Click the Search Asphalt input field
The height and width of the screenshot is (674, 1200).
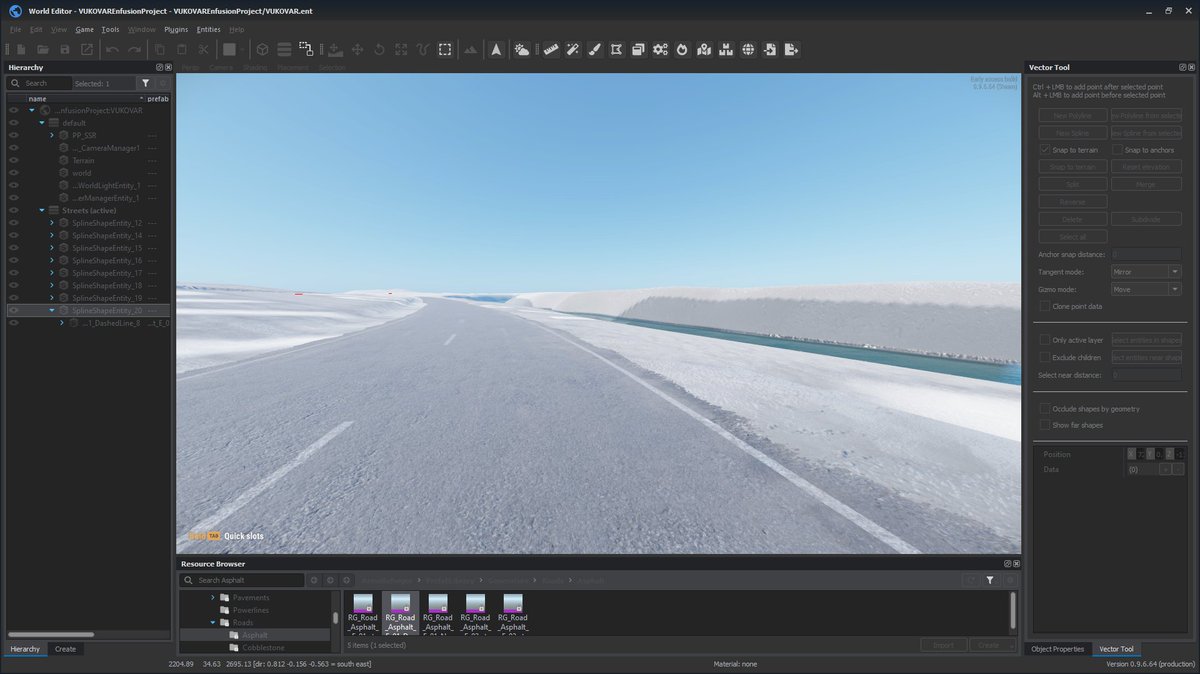pos(243,580)
